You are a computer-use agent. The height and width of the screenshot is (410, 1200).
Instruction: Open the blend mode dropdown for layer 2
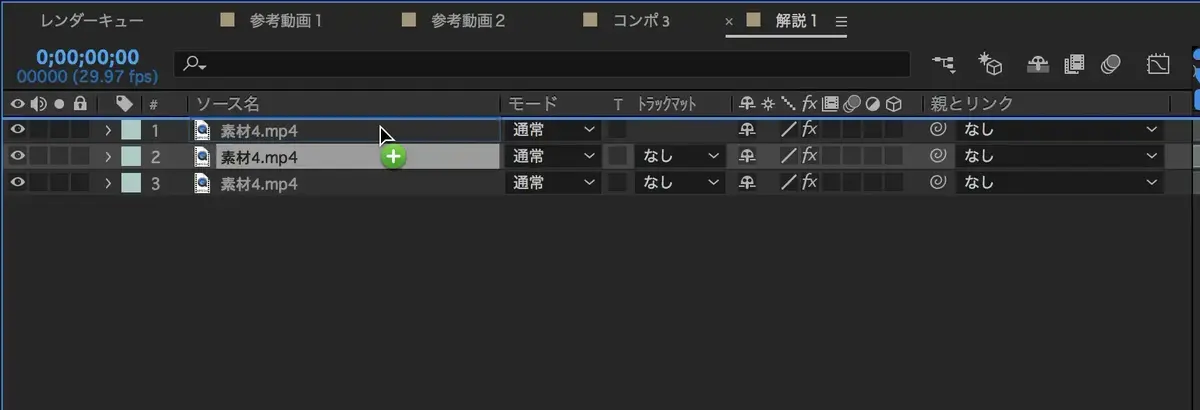553,156
